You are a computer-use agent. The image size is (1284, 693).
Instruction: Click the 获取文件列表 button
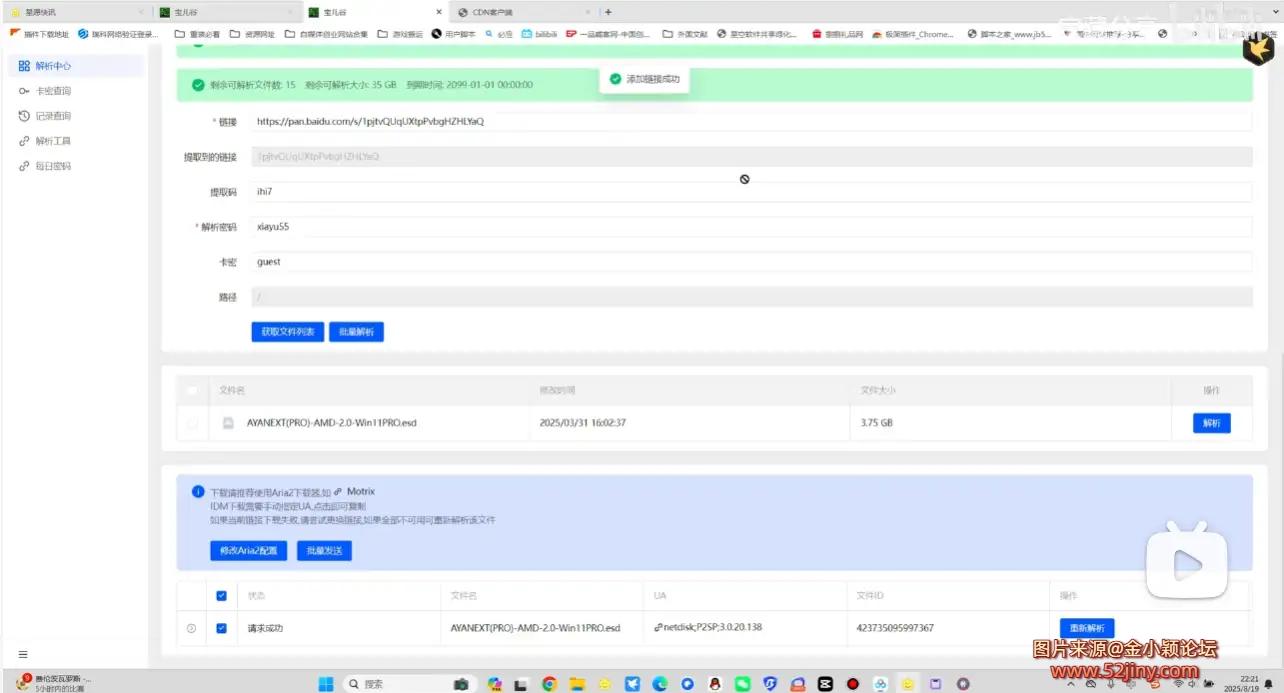point(288,332)
